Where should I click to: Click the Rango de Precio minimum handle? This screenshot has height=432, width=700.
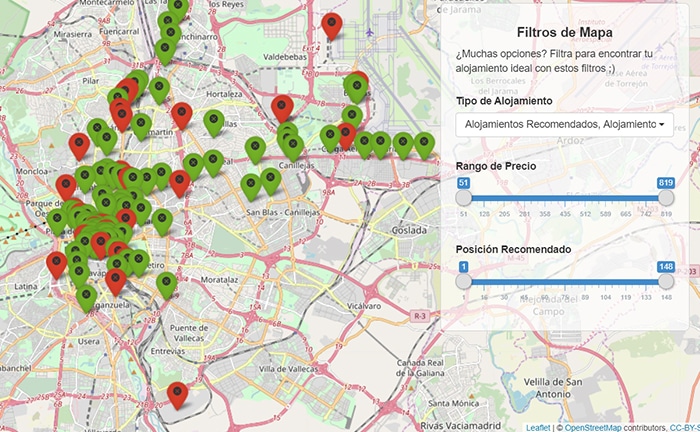pos(464,198)
